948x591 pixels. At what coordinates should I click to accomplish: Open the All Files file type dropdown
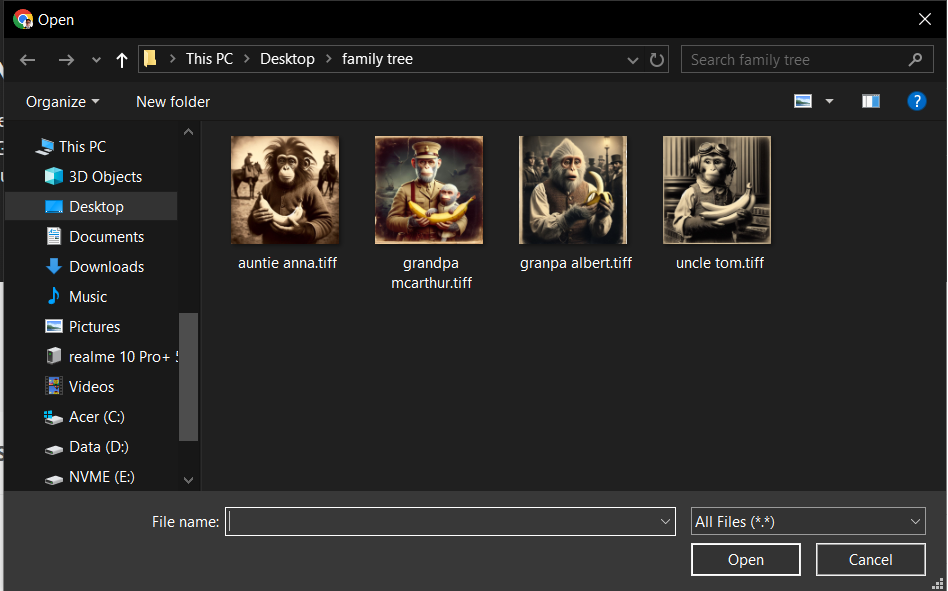808,521
